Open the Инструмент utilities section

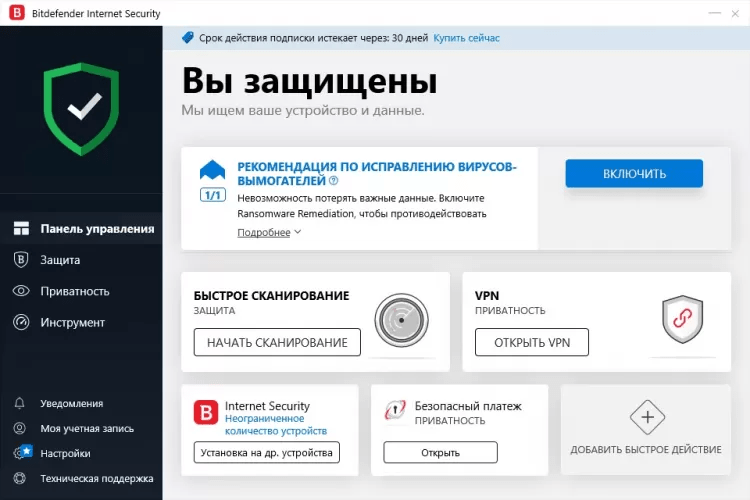(72, 322)
